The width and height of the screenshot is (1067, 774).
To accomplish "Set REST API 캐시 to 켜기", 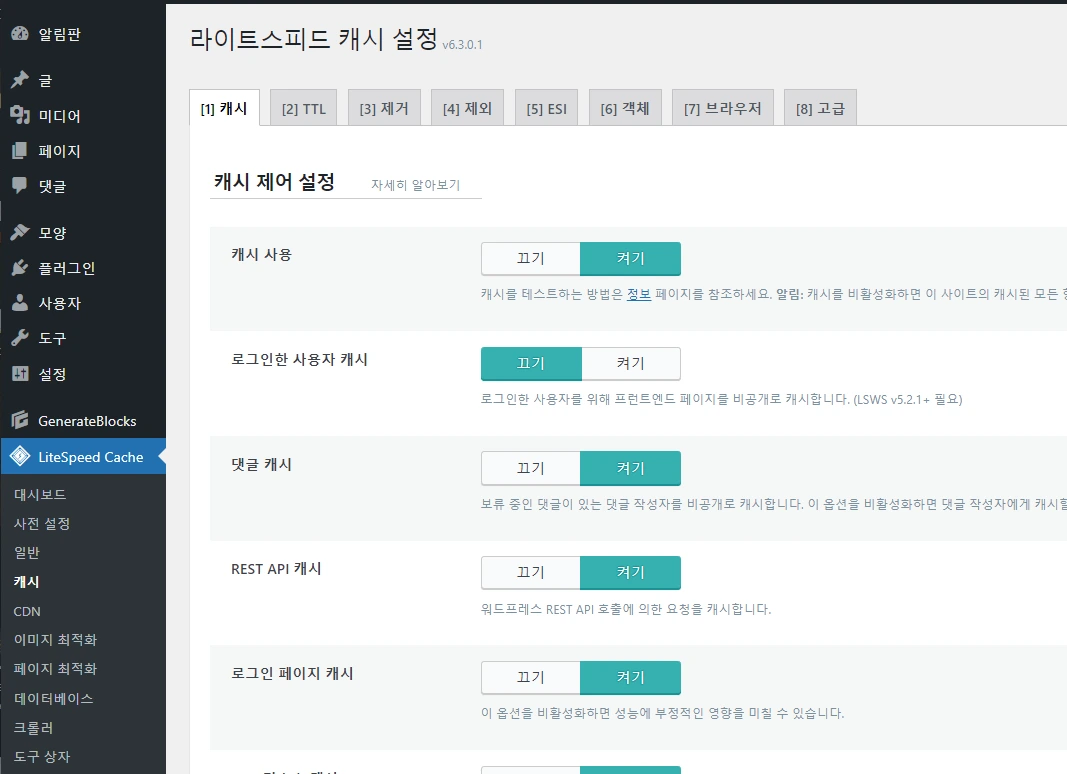I will [x=630, y=573].
